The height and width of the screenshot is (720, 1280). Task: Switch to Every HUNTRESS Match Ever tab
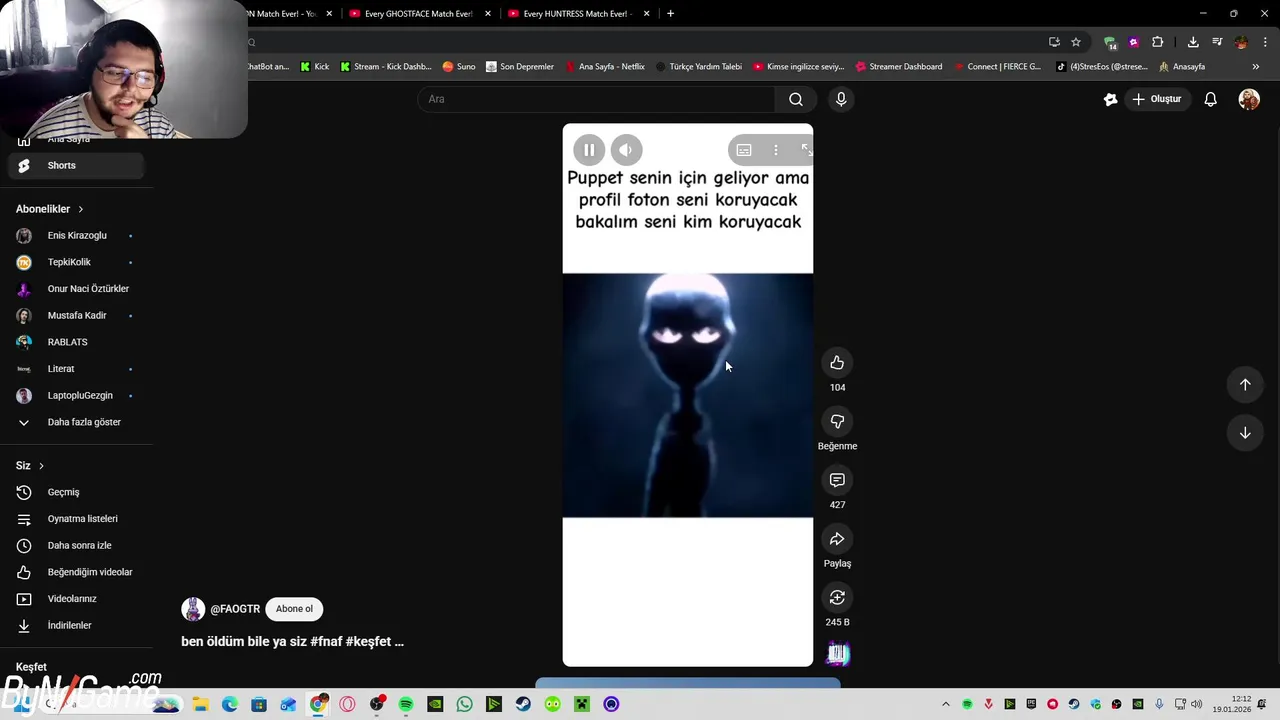(x=578, y=14)
